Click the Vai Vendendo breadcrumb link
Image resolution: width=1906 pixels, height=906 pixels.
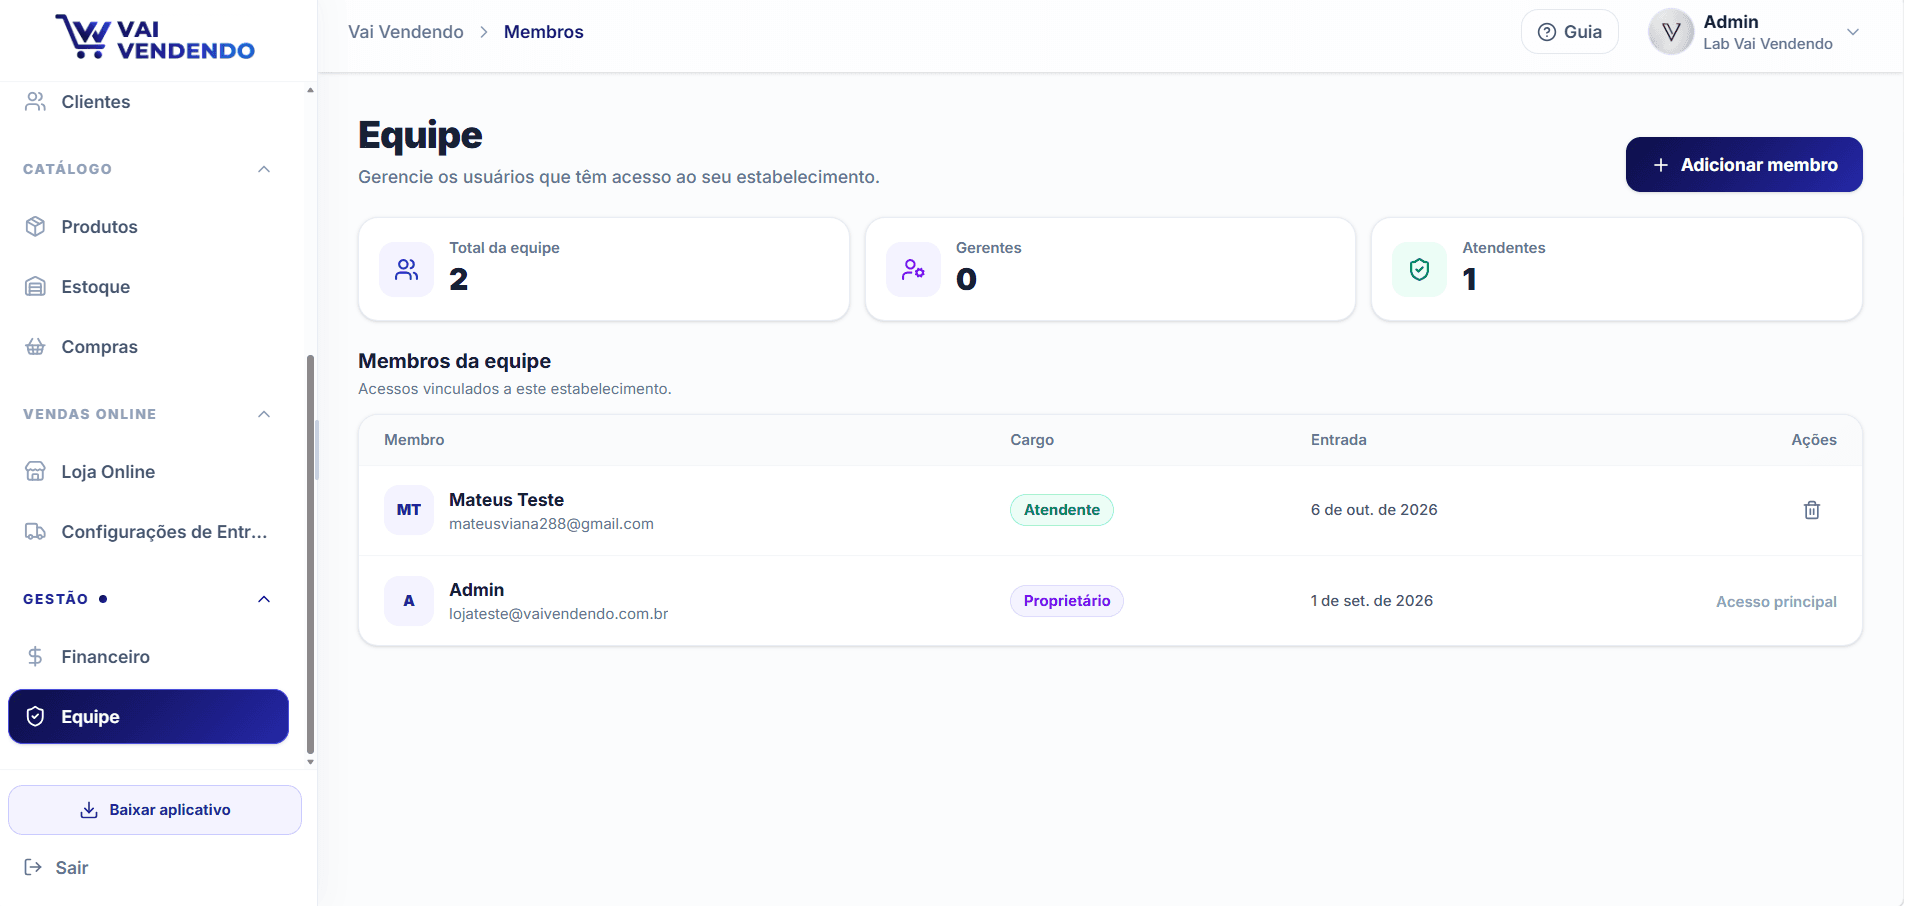point(406,32)
